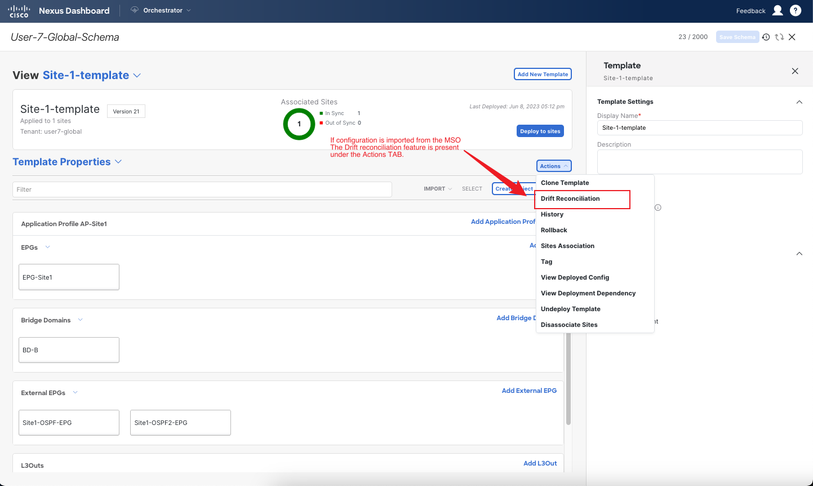The height and width of the screenshot is (486, 813).
Task: Close the schema with X icon
Action: (792, 37)
